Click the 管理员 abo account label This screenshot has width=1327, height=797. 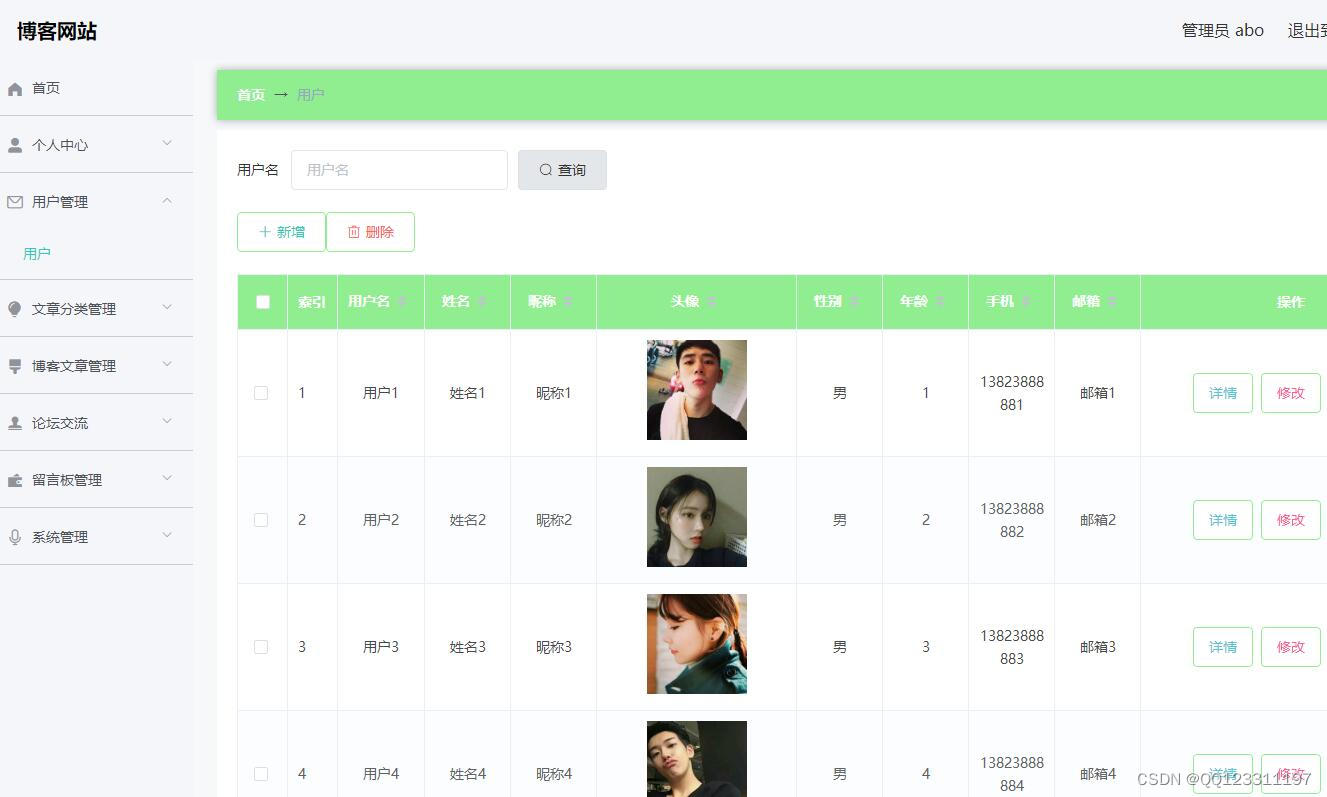[x=1223, y=31]
